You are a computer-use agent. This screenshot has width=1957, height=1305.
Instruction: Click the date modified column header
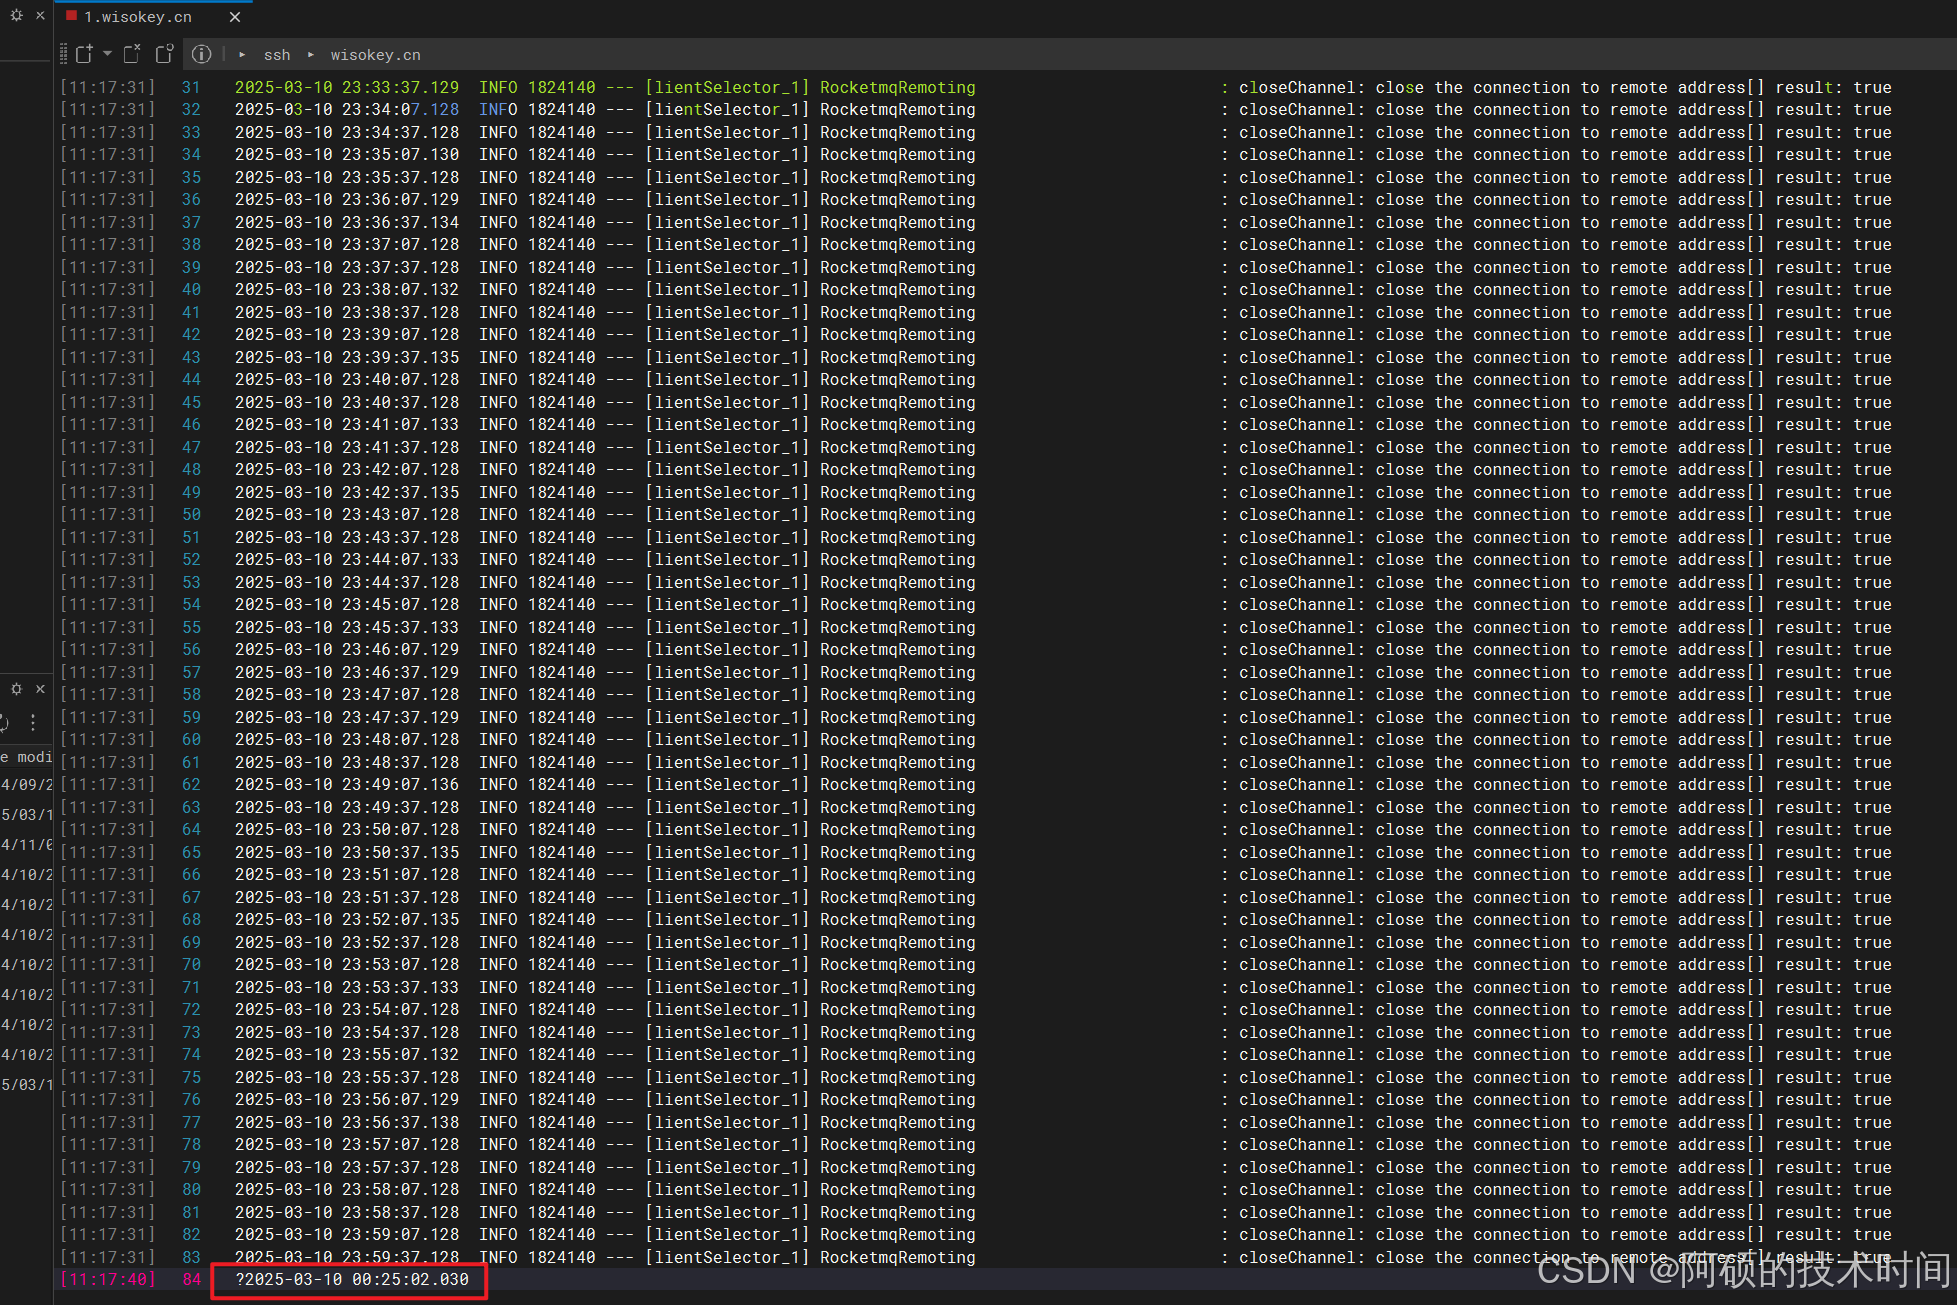[27, 757]
